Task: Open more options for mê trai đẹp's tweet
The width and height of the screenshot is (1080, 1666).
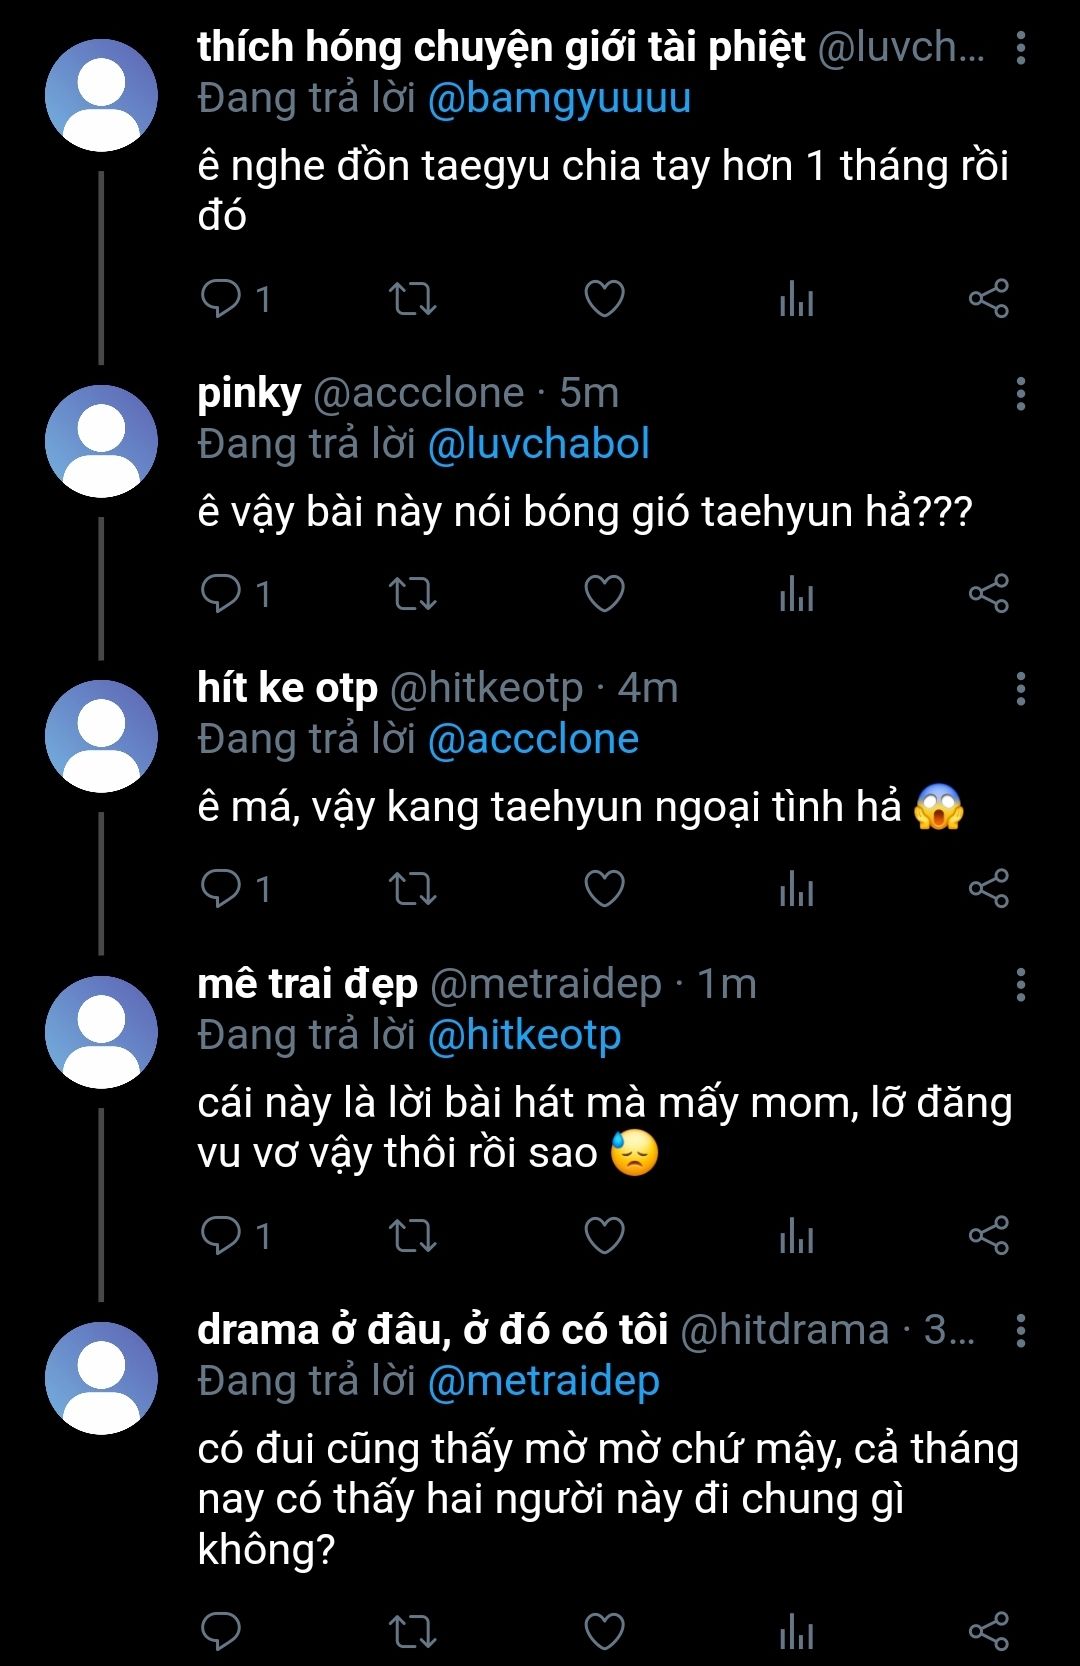Action: [x=1020, y=985]
